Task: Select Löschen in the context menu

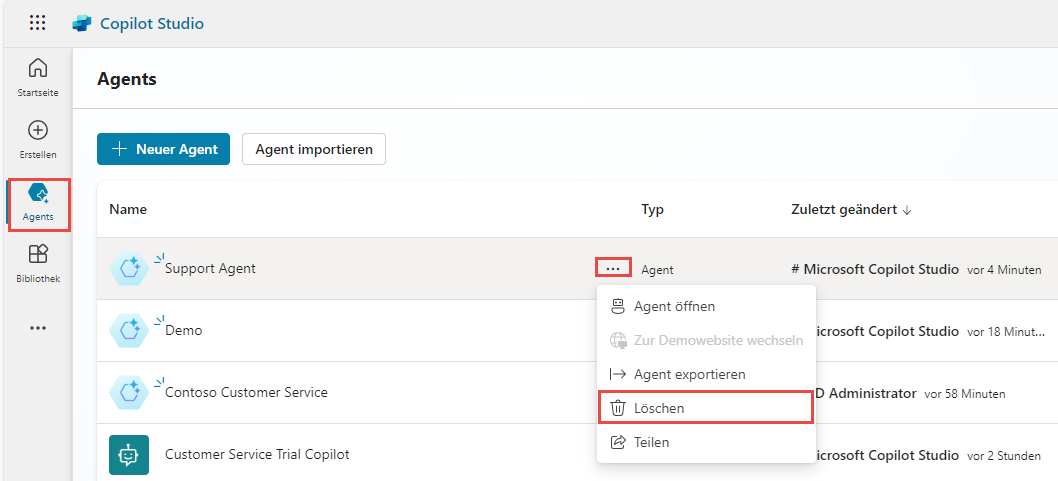Action: [659, 408]
